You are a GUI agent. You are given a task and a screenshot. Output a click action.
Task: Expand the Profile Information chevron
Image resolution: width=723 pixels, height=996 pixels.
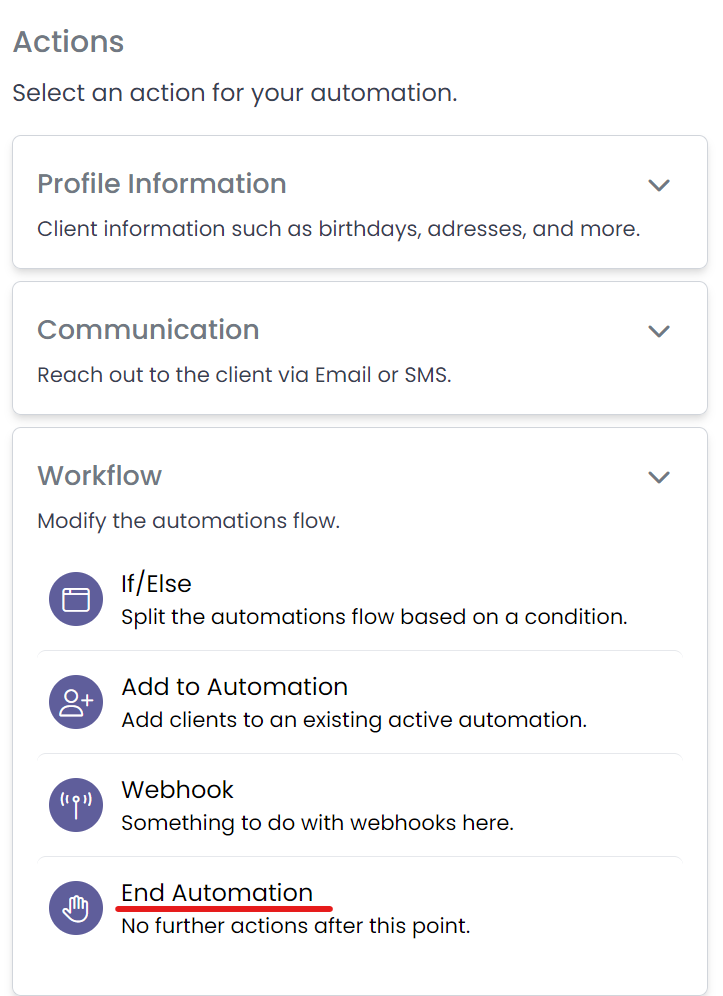(x=658, y=185)
